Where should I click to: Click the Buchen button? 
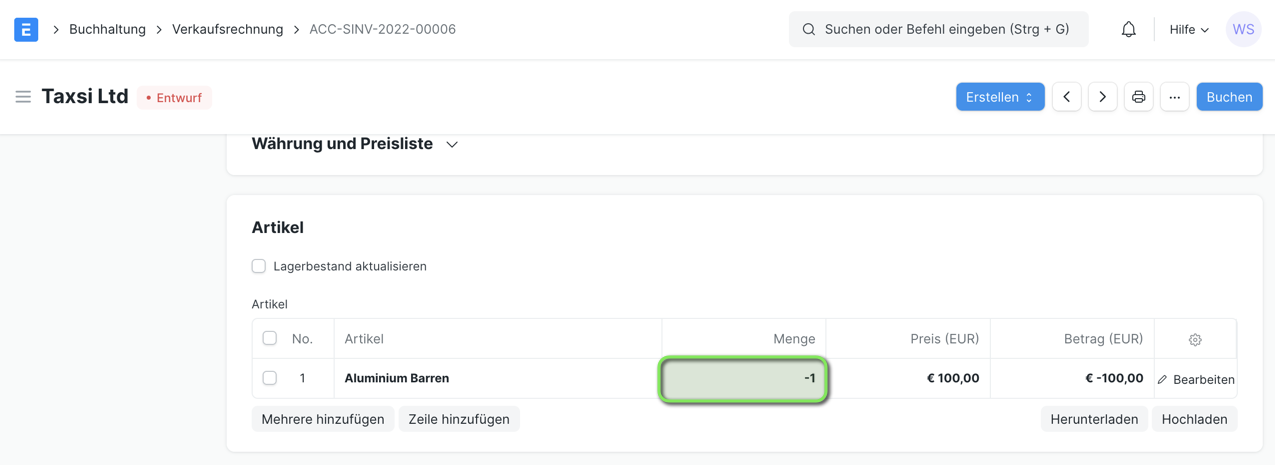1229,97
